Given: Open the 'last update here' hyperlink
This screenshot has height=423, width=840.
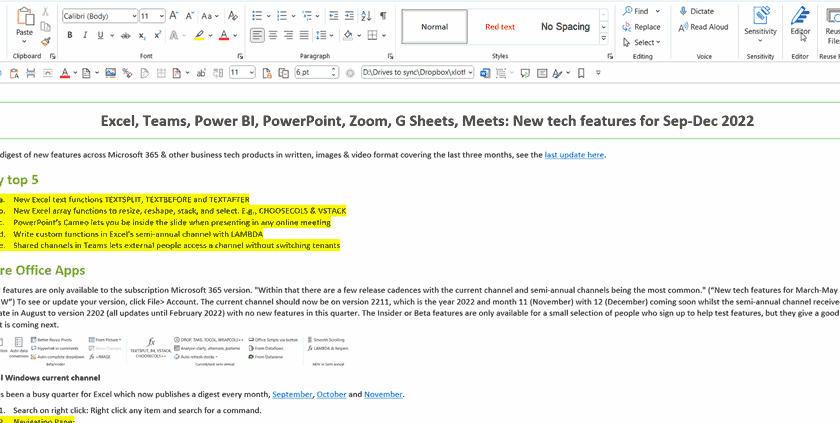Looking at the screenshot, I should pyautogui.click(x=574, y=155).
